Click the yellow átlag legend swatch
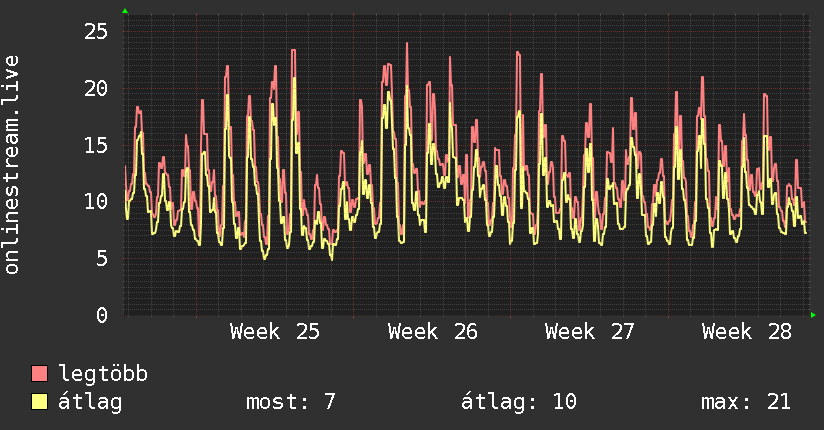The width and height of the screenshot is (824, 430). click(39, 402)
